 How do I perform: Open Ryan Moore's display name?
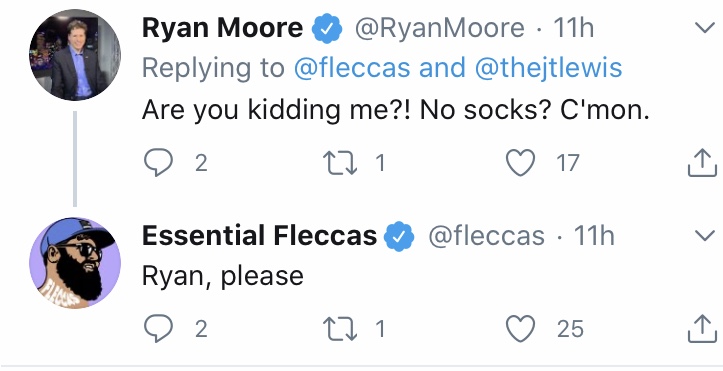pyautogui.click(x=222, y=28)
